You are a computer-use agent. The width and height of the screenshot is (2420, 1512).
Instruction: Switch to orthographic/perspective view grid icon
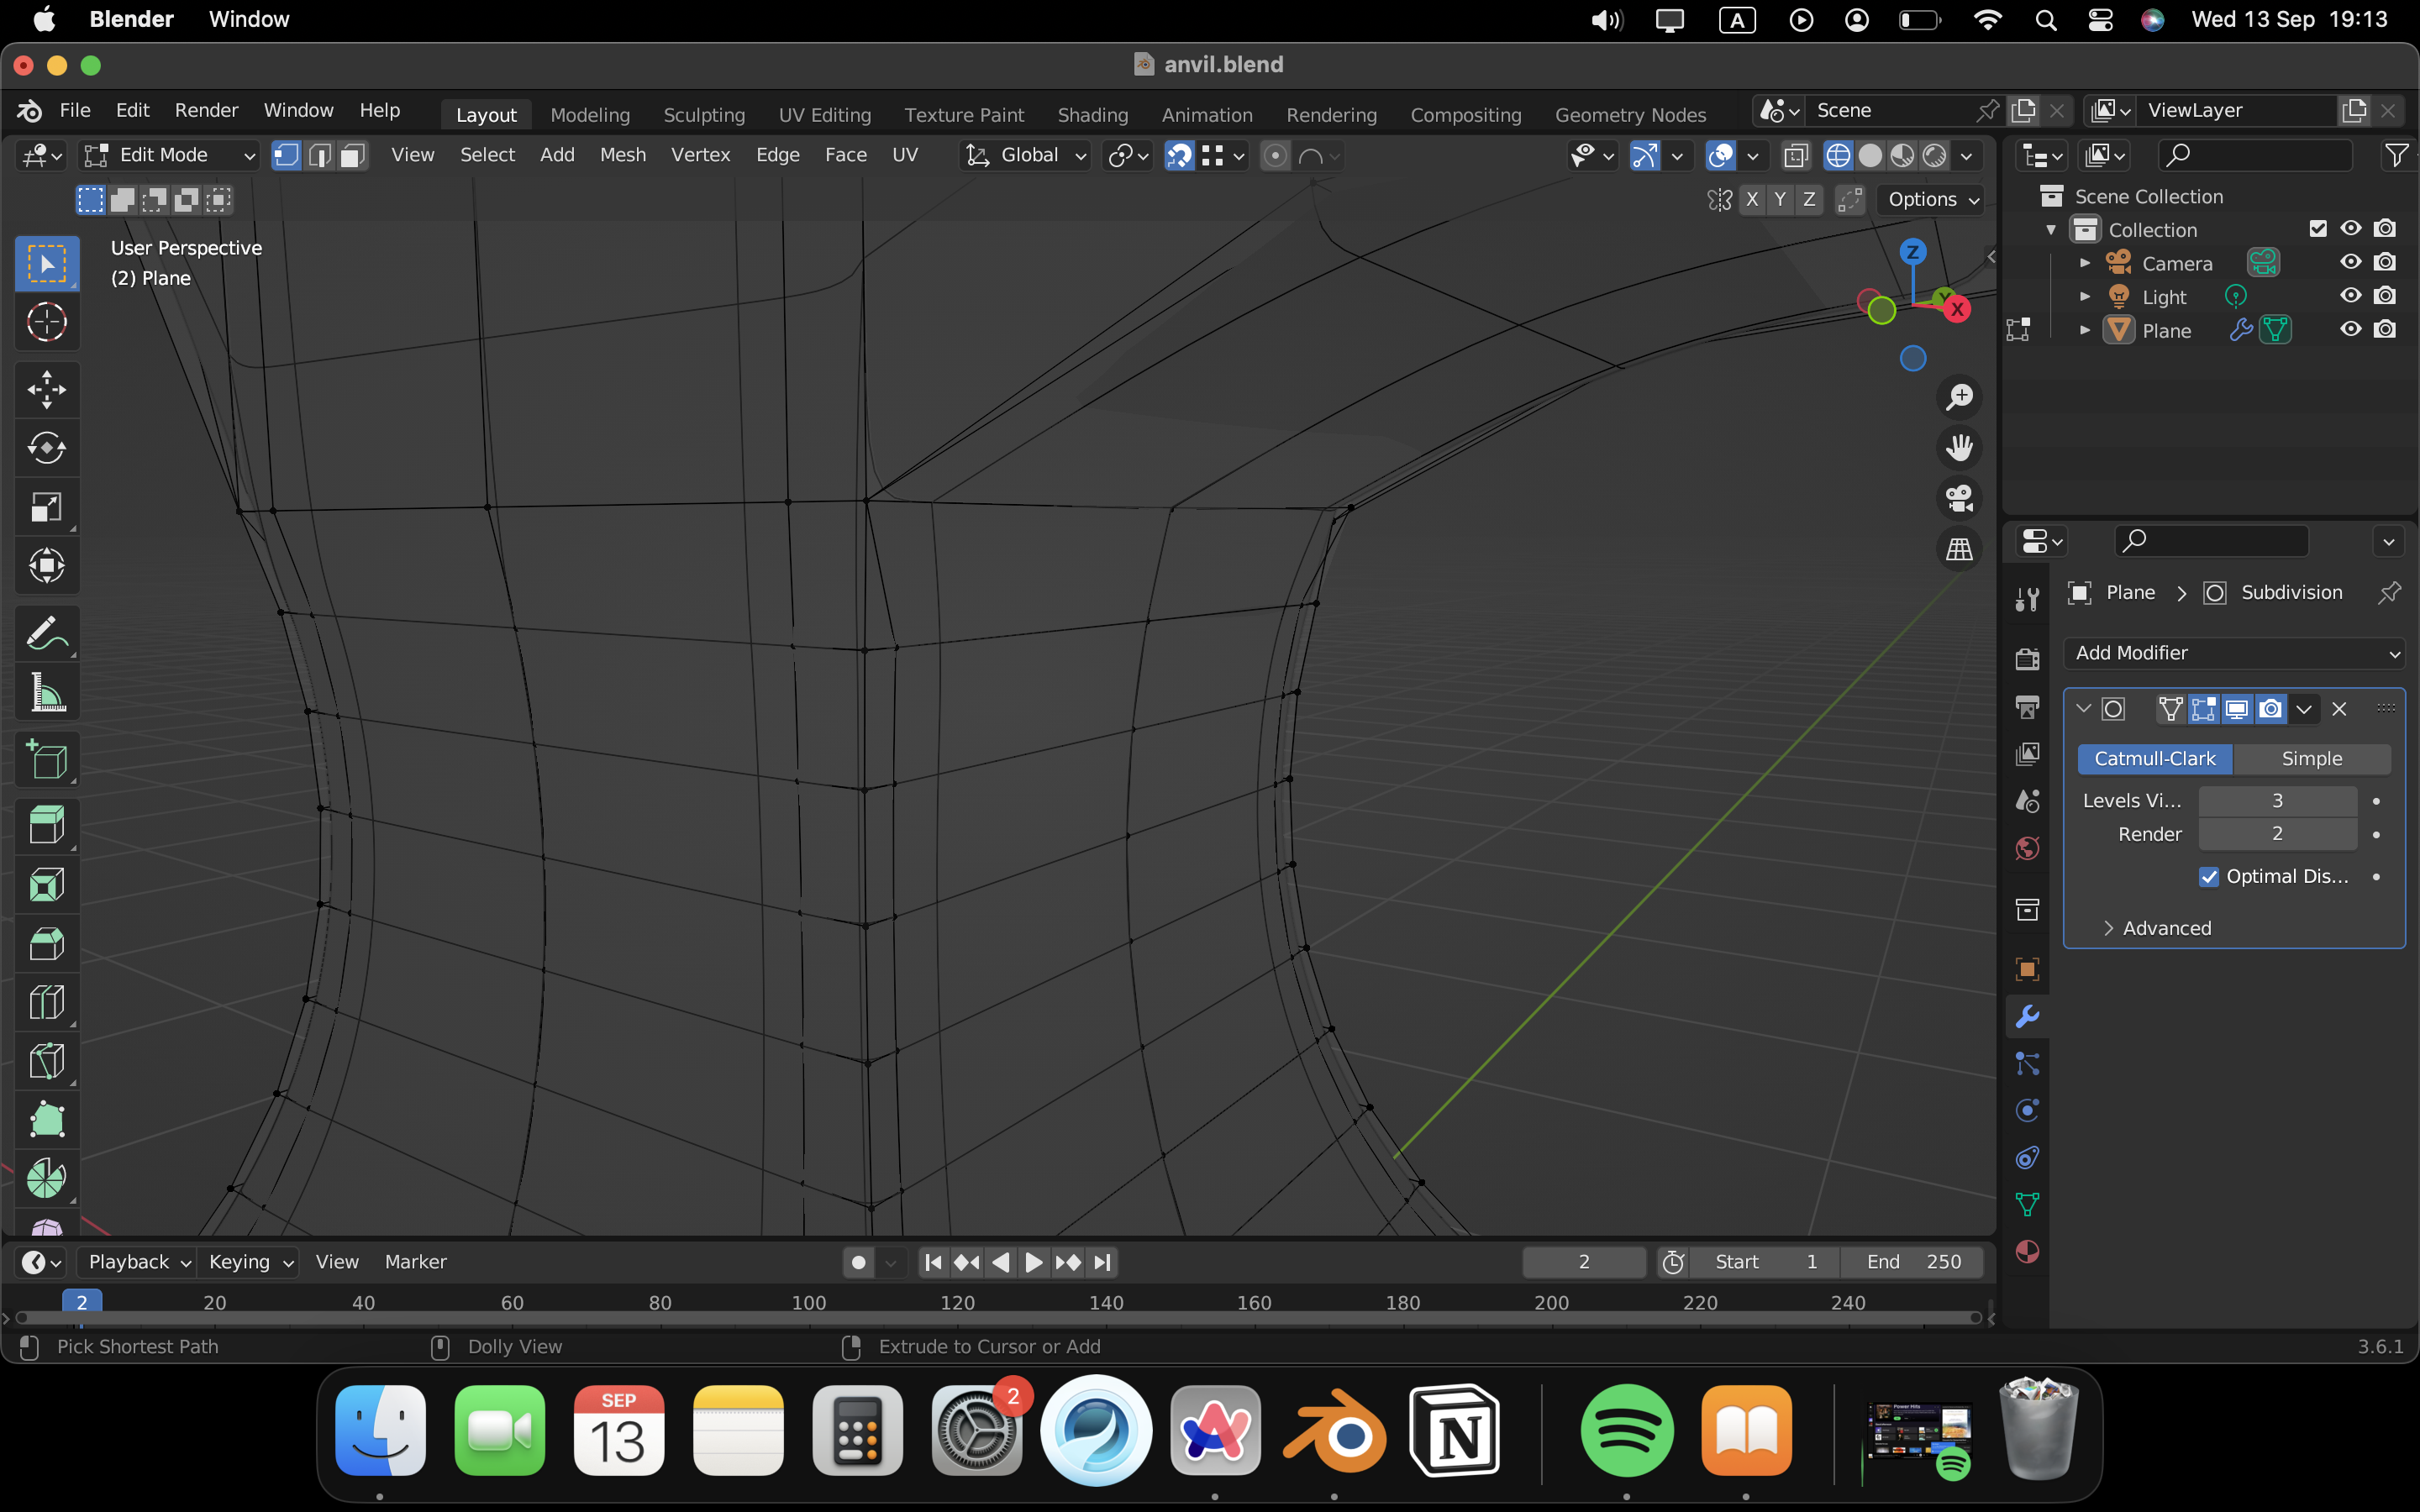click(x=1959, y=549)
